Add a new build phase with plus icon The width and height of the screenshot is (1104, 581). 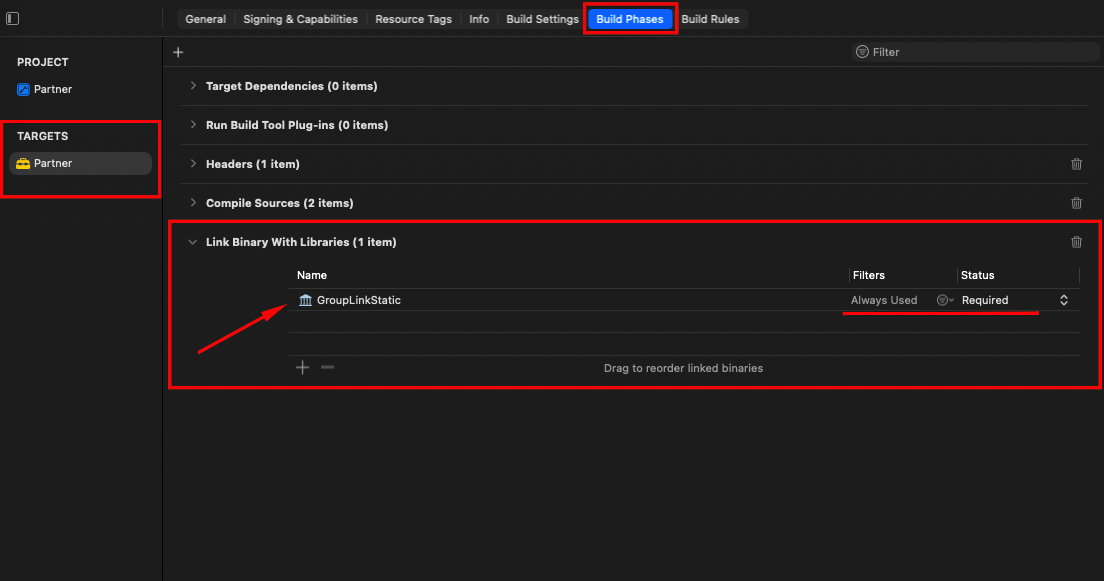coord(178,52)
